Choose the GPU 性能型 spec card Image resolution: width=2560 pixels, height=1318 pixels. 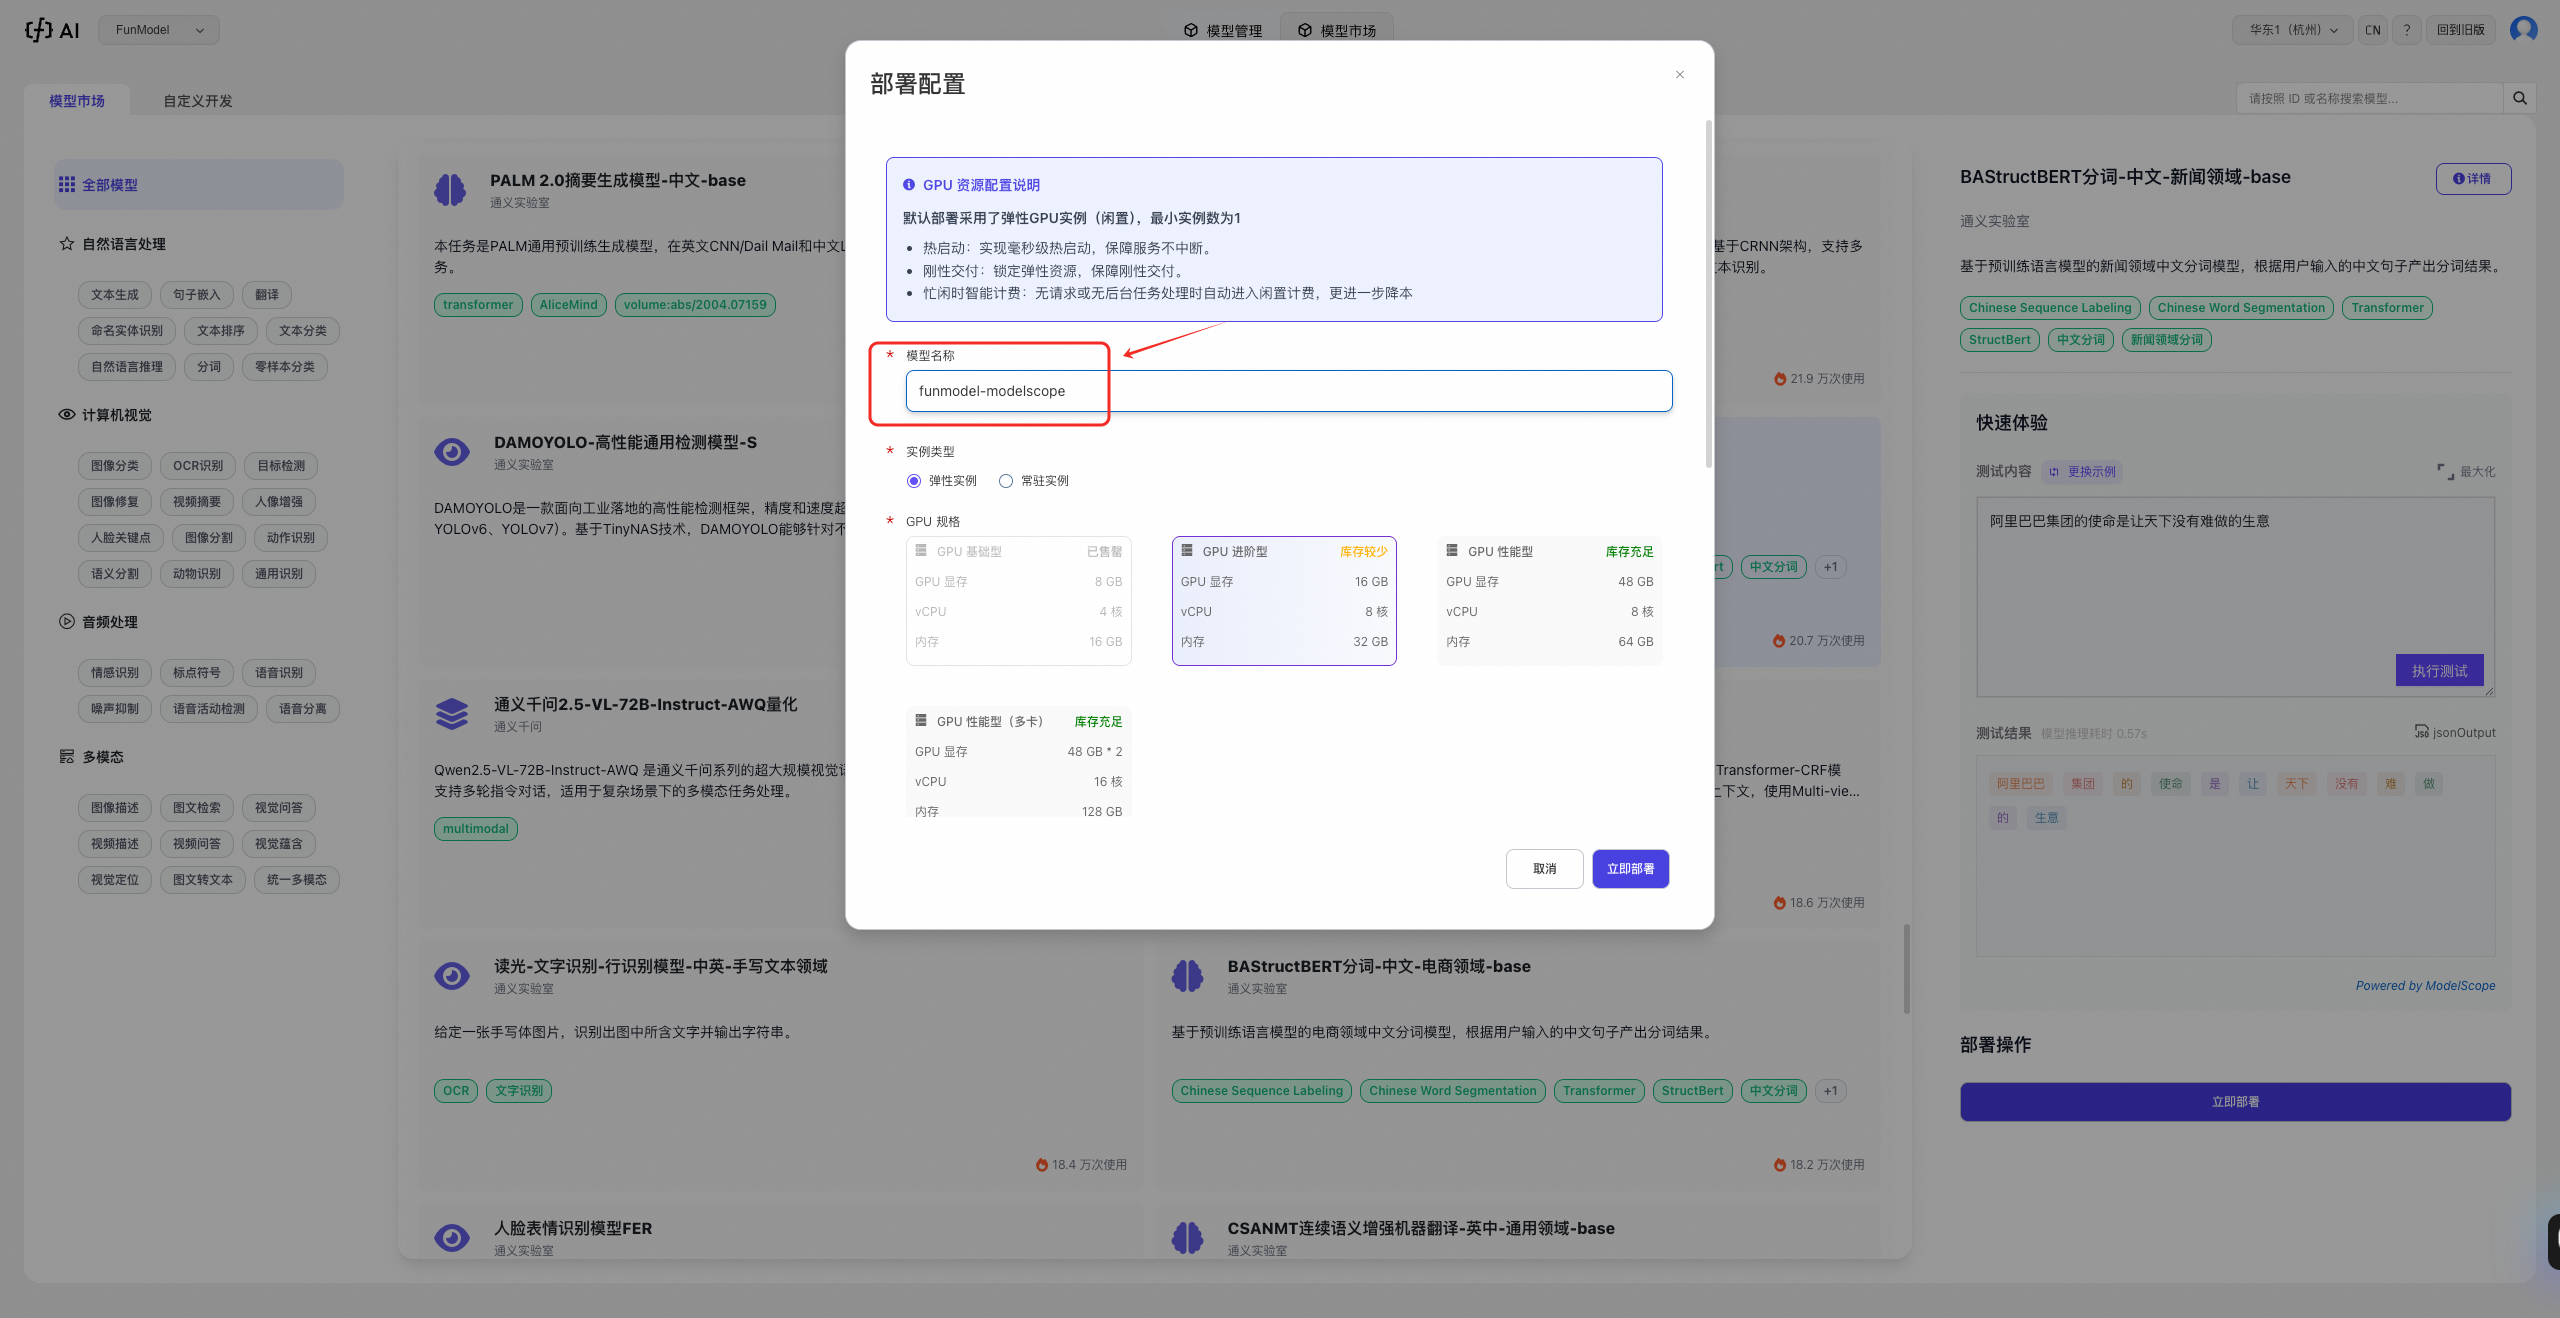(1549, 600)
